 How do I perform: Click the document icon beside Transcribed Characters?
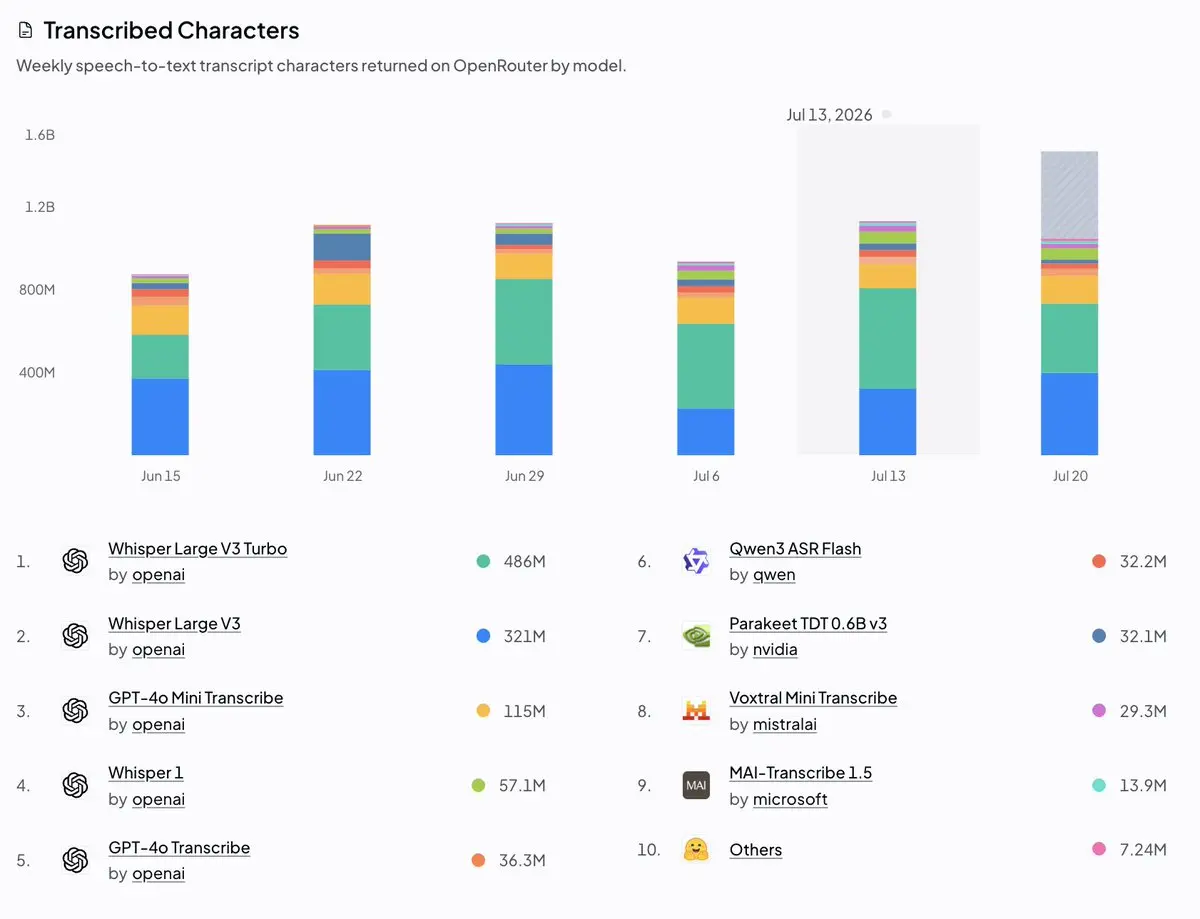pyautogui.click(x=26, y=31)
